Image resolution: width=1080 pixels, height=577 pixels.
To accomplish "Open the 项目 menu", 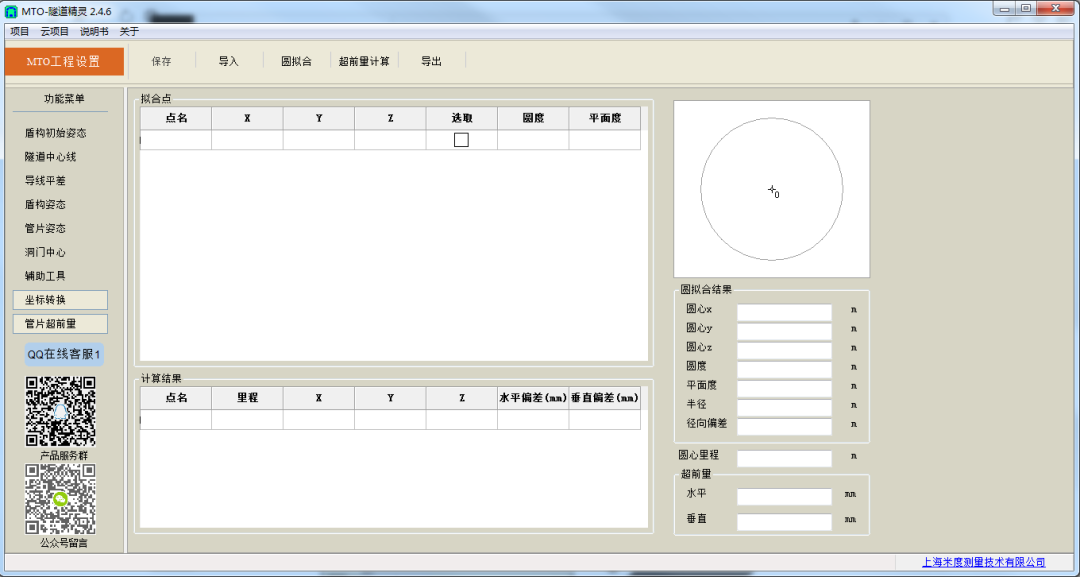I will [x=20, y=31].
